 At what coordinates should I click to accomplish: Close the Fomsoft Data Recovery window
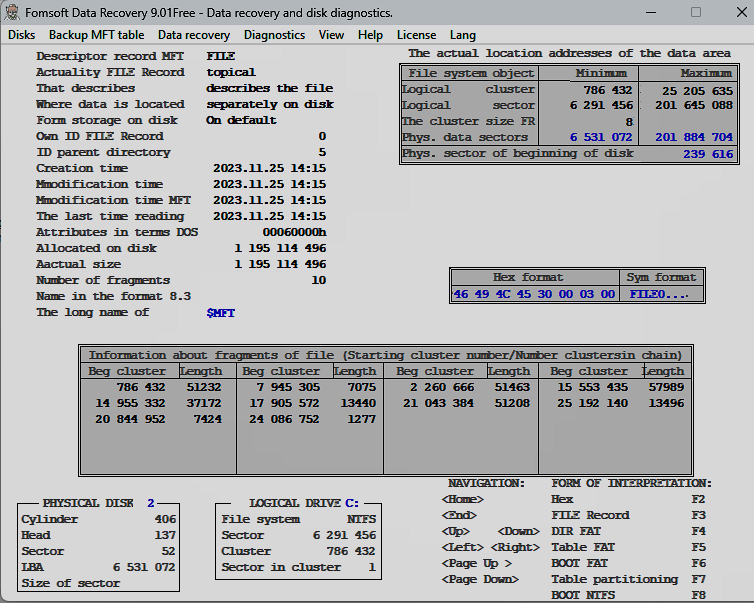(741, 13)
